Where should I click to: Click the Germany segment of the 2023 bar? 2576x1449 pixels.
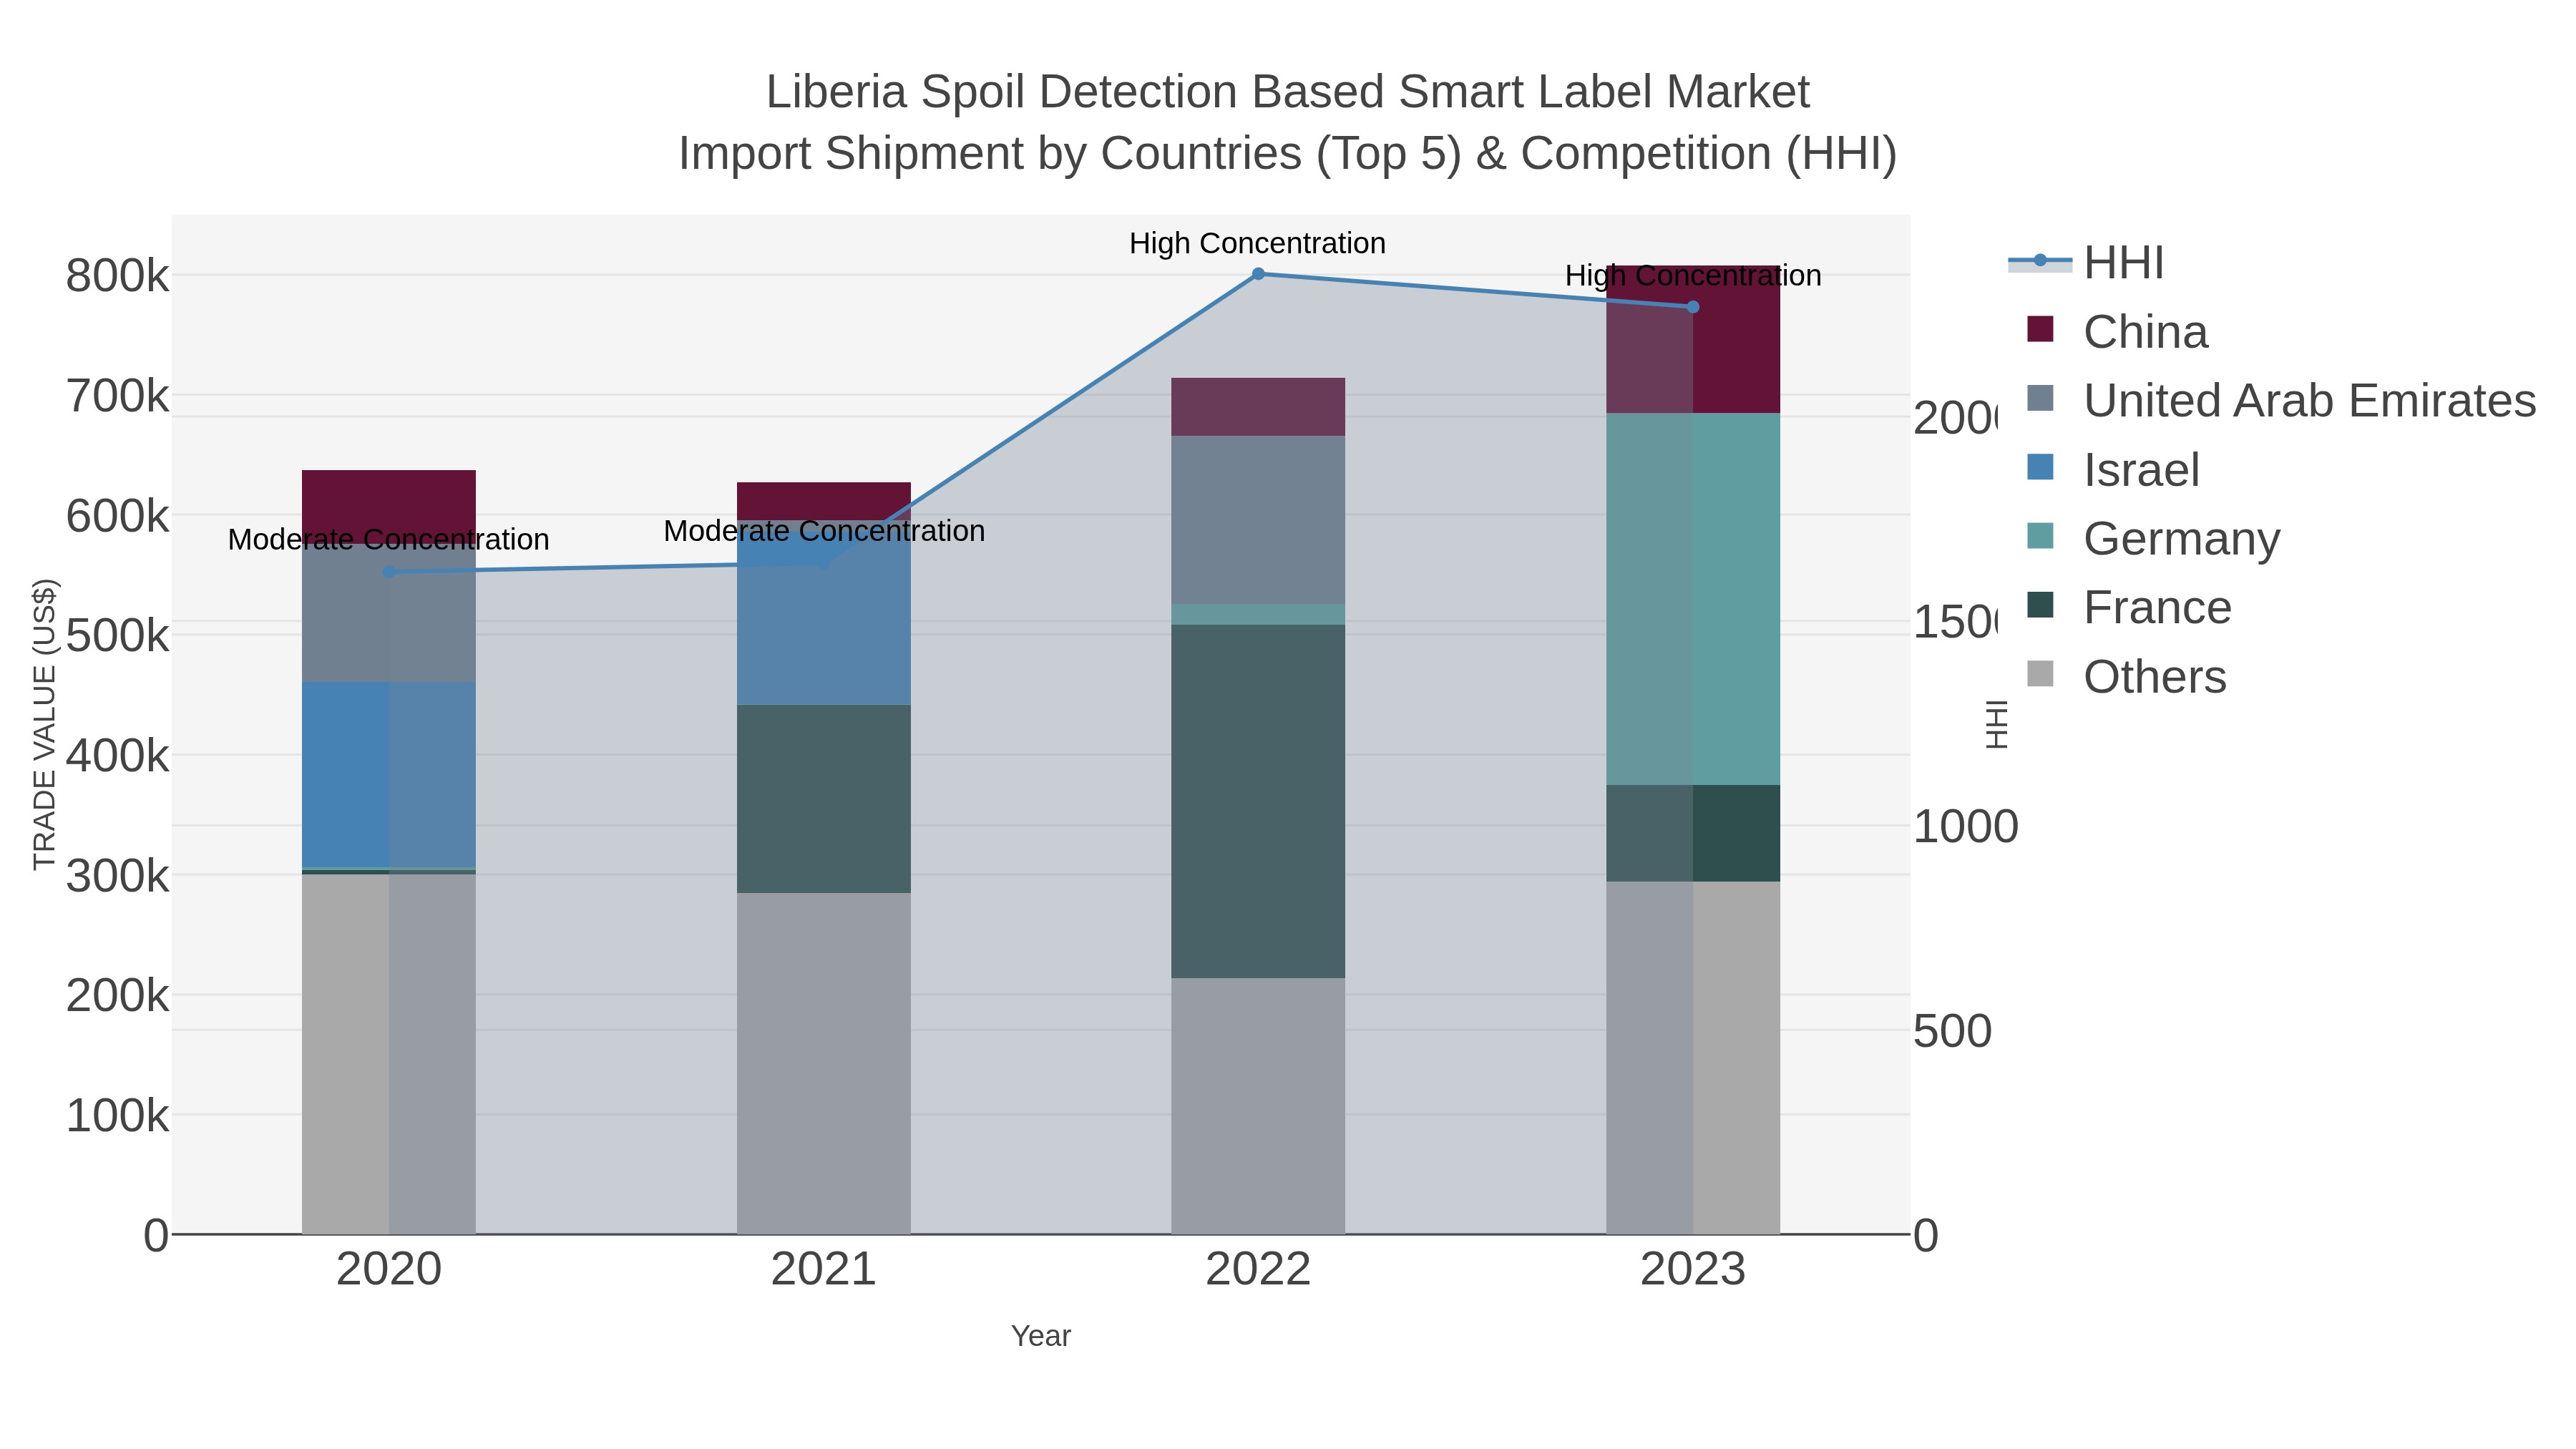pyautogui.click(x=1693, y=599)
